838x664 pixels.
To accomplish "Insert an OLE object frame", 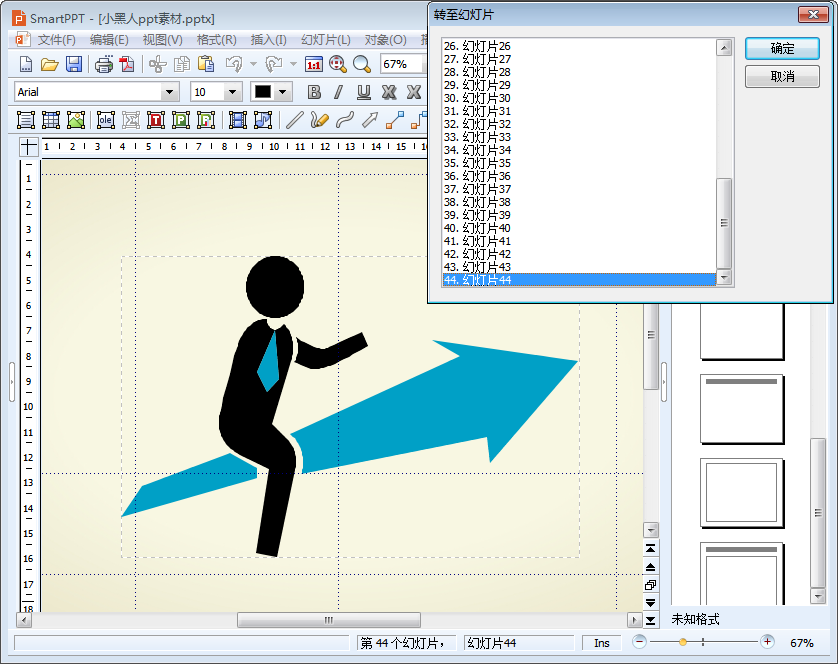I will [106, 120].
